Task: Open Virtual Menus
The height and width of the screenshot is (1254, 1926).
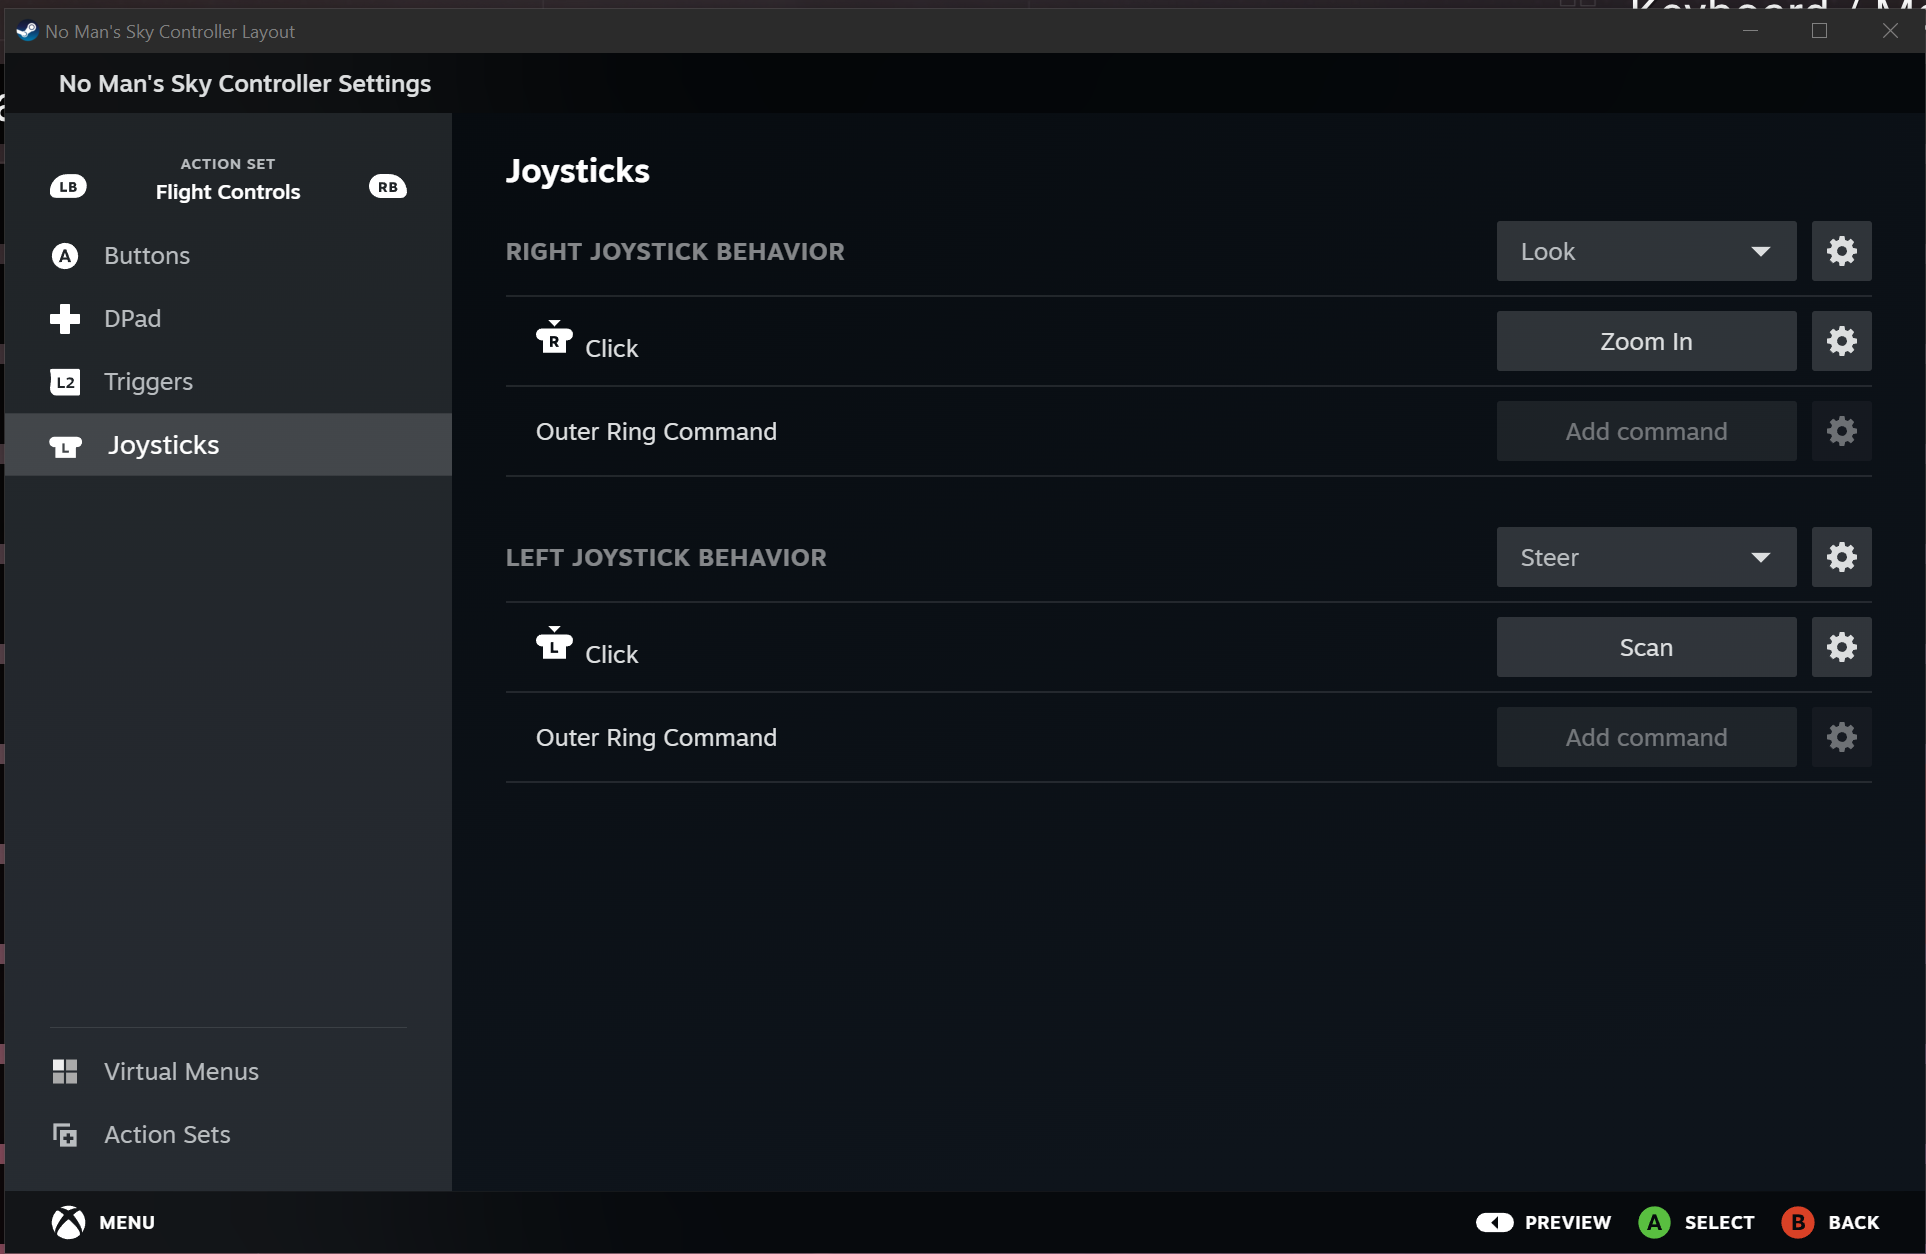Action: click(x=180, y=1071)
